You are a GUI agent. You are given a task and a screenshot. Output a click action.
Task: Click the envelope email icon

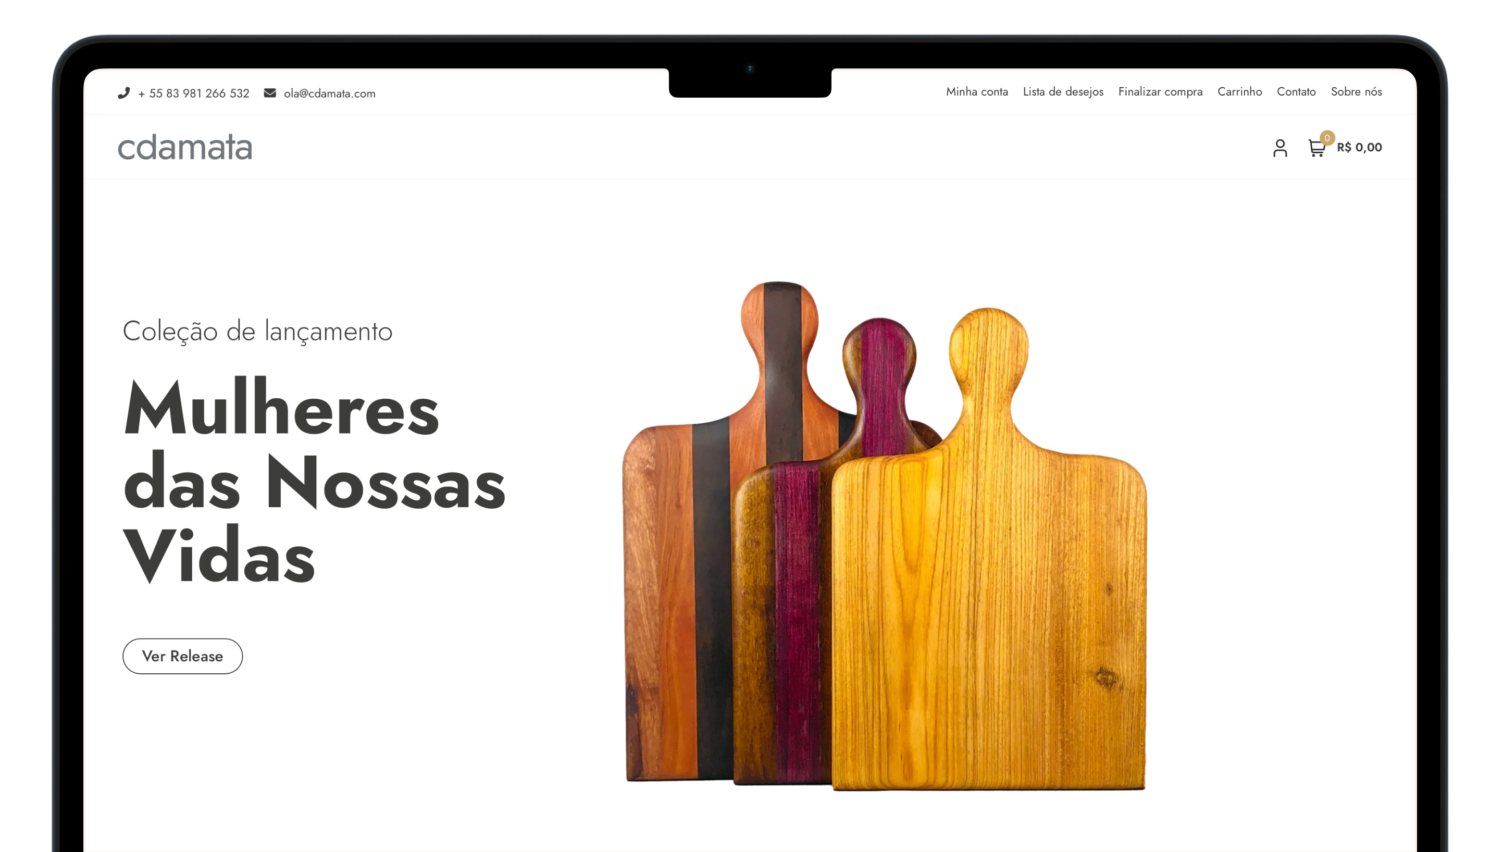(x=270, y=93)
